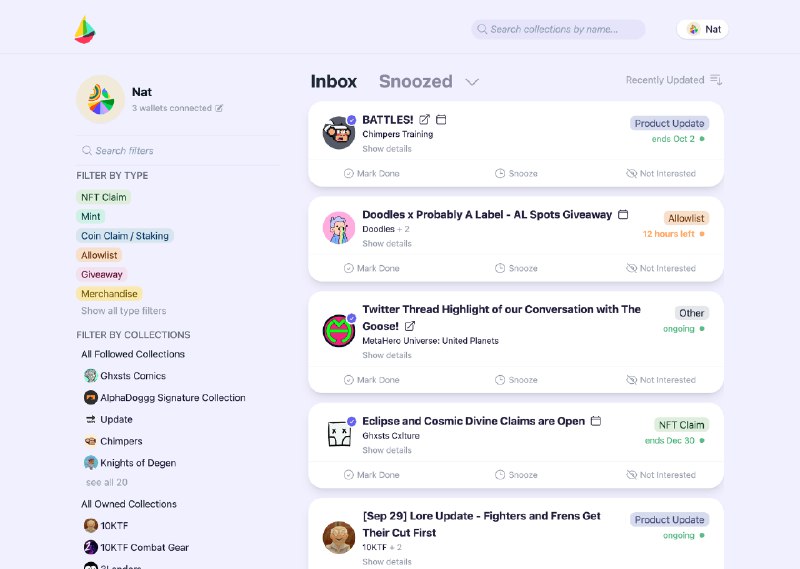Mark BATTLES! as done

pyautogui.click(x=371, y=174)
